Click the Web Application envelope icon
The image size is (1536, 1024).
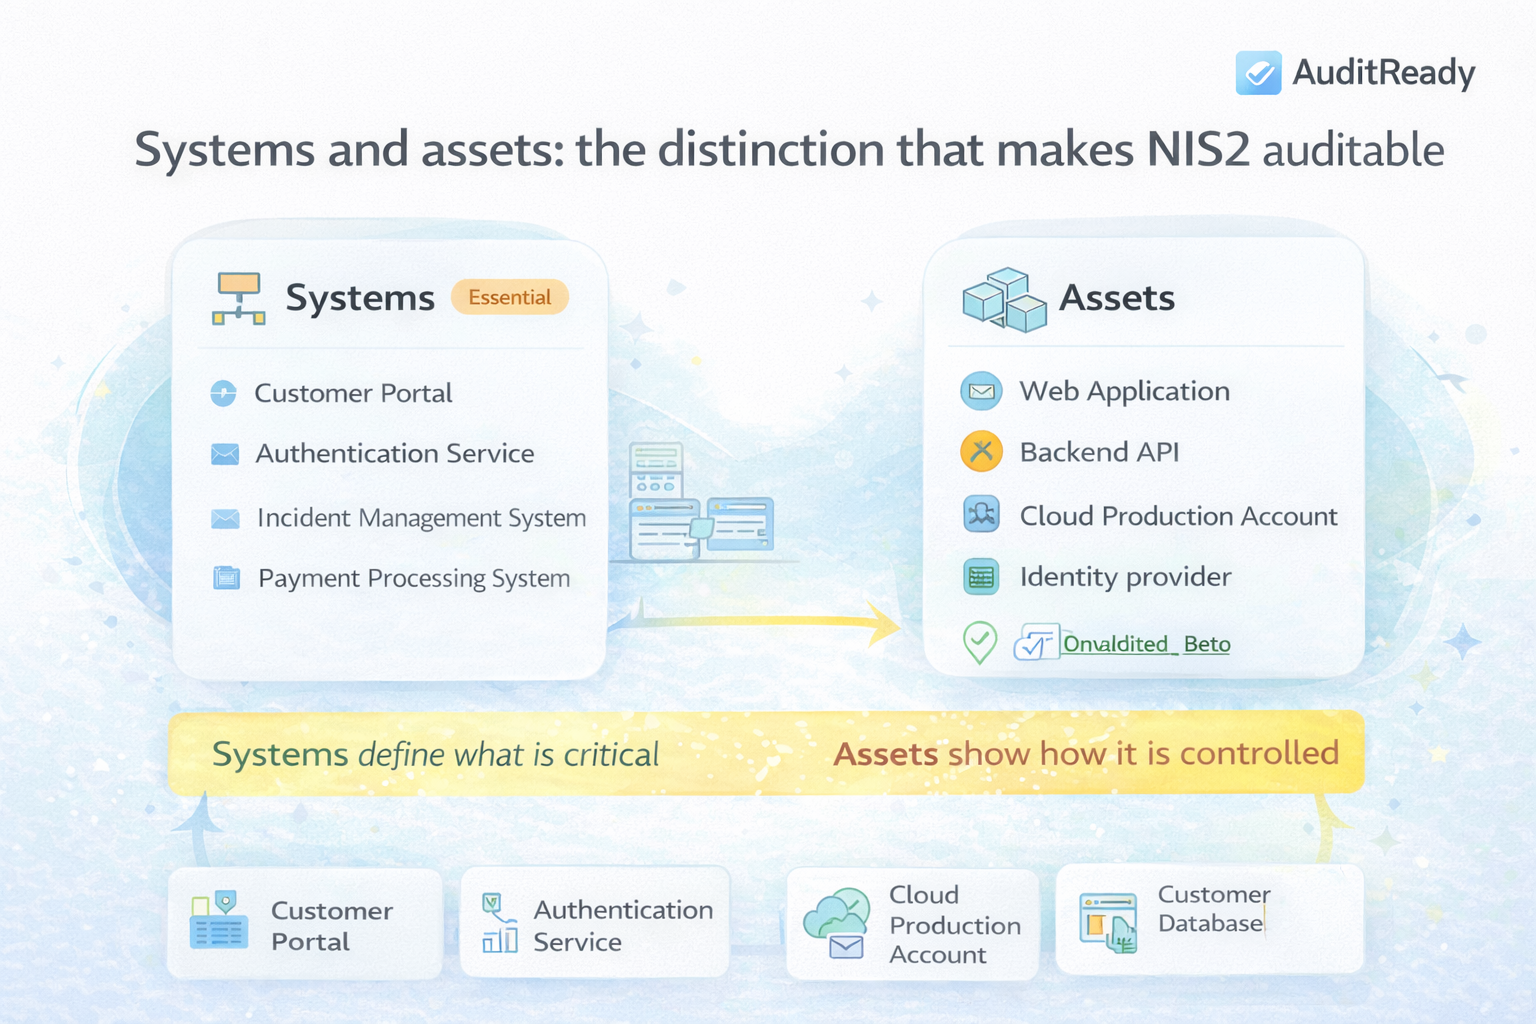[x=981, y=391]
